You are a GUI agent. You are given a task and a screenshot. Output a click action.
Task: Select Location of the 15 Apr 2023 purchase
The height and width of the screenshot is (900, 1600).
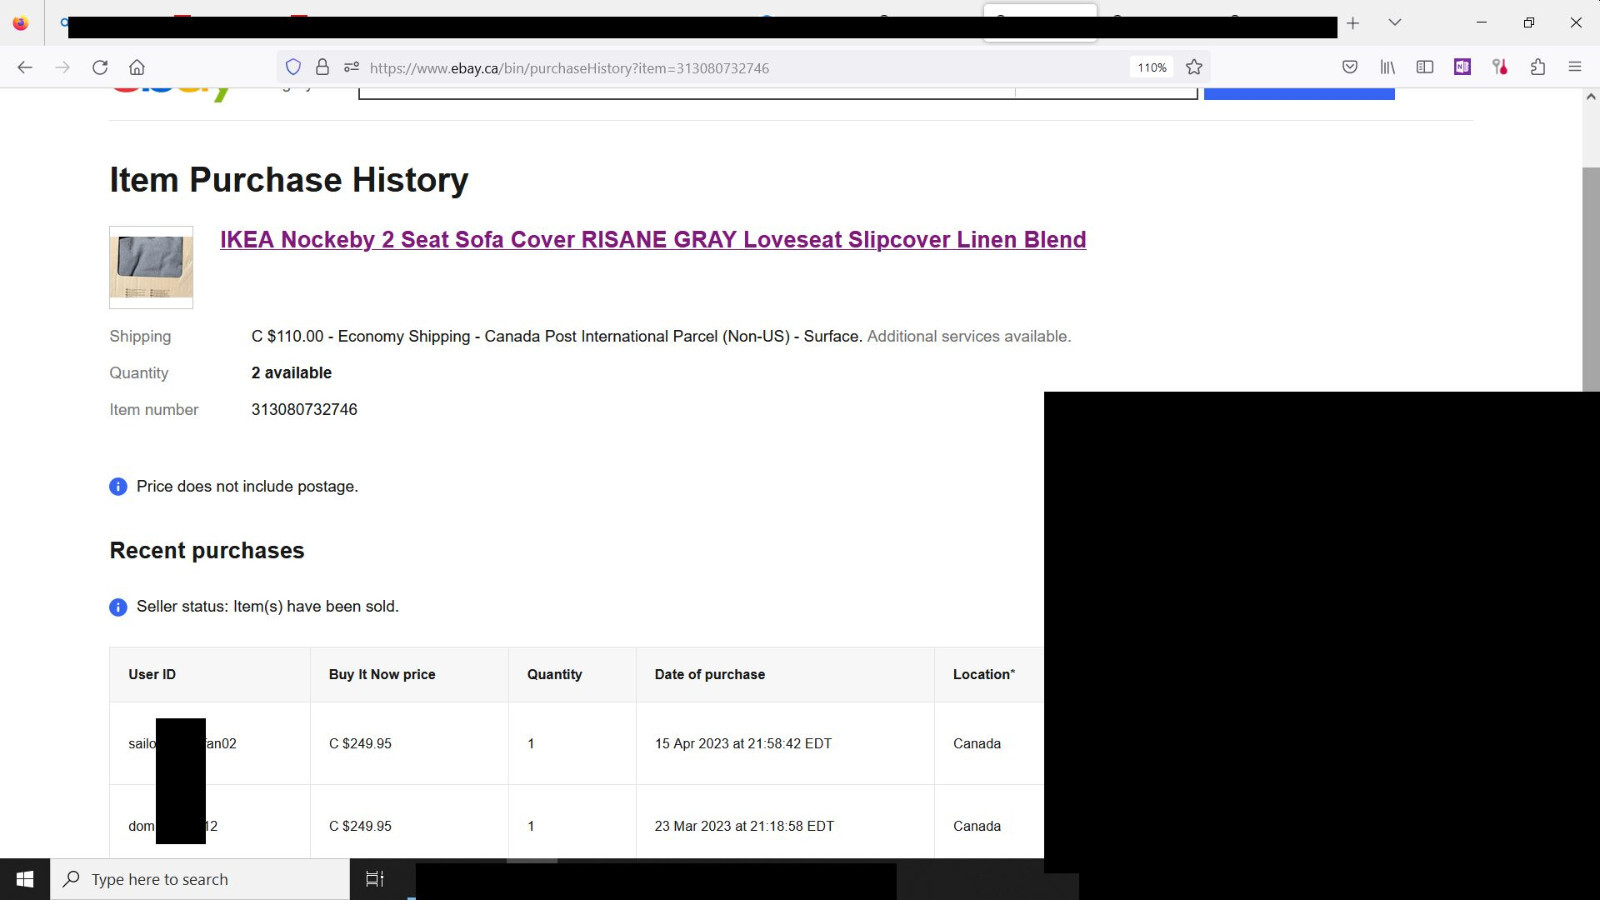(x=977, y=744)
